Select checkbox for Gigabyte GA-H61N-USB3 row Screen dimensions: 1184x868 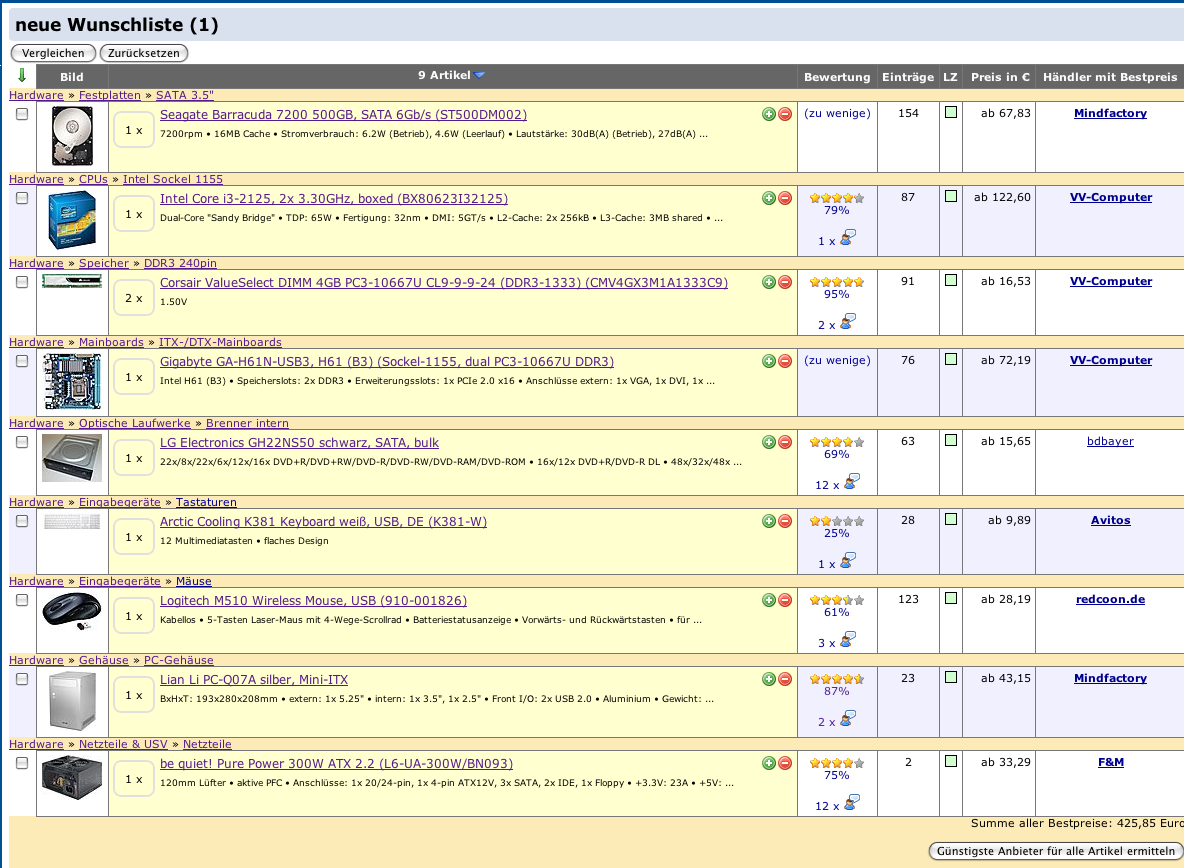(22, 361)
